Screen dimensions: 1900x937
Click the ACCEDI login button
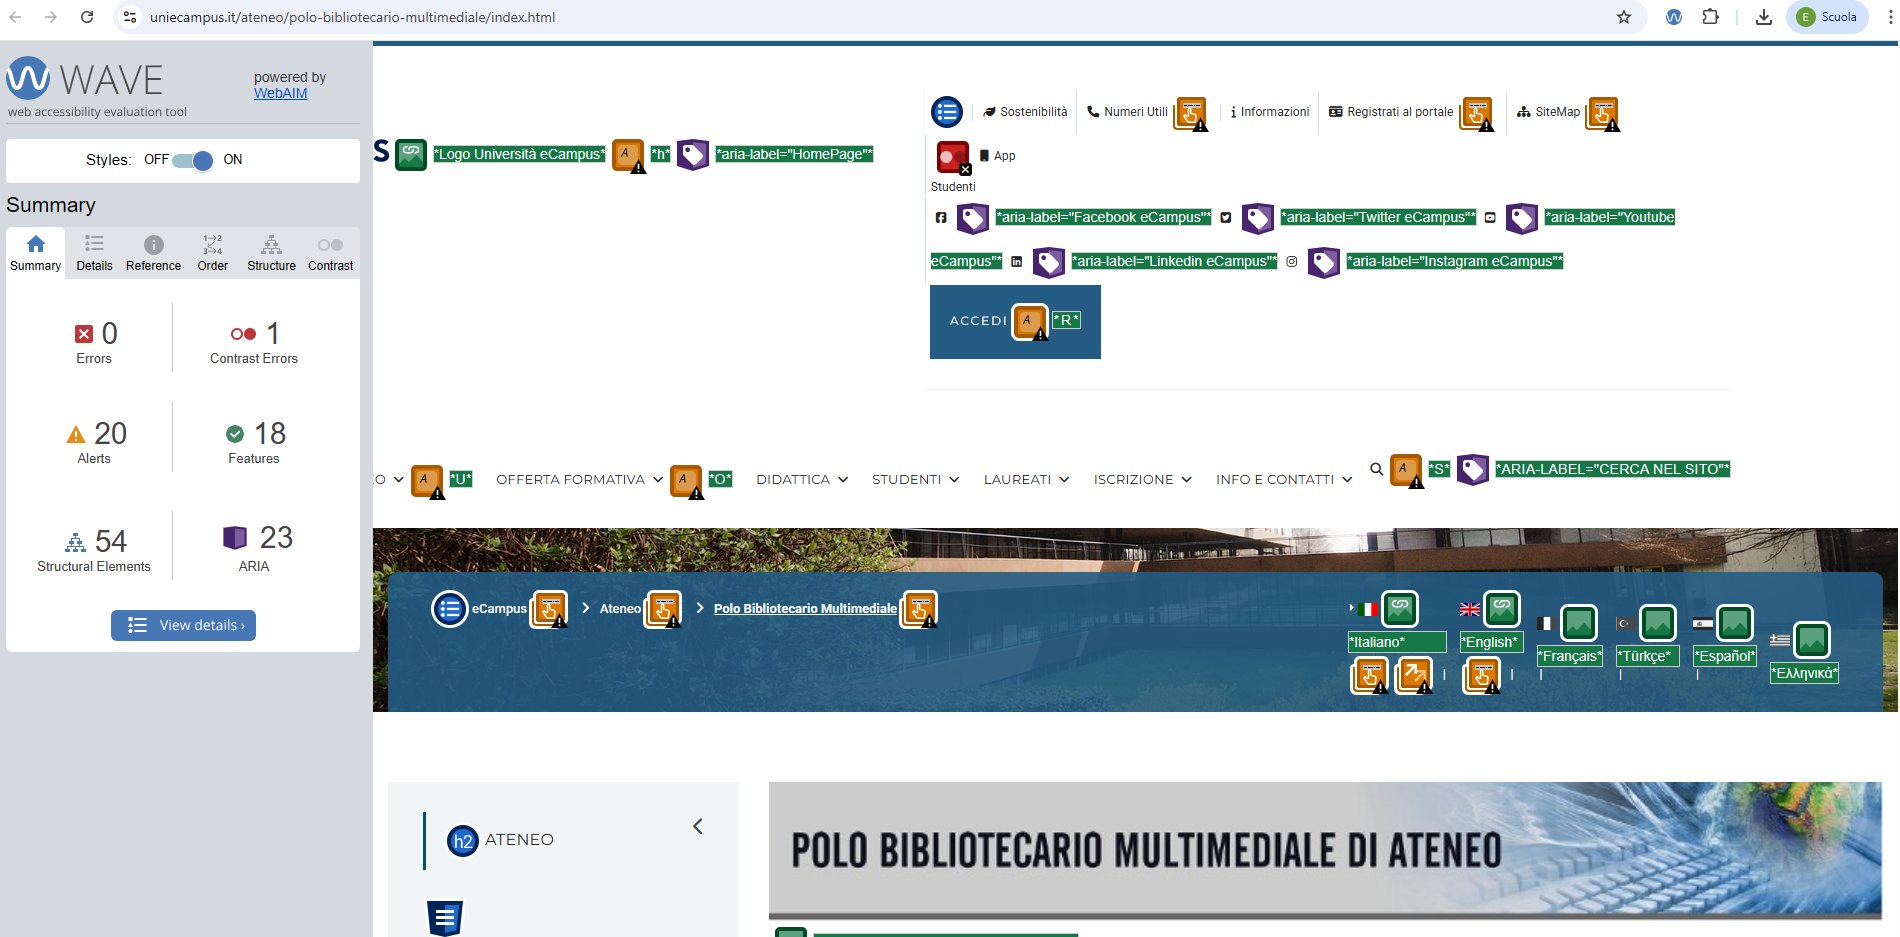pyautogui.click(x=978, y=321)
